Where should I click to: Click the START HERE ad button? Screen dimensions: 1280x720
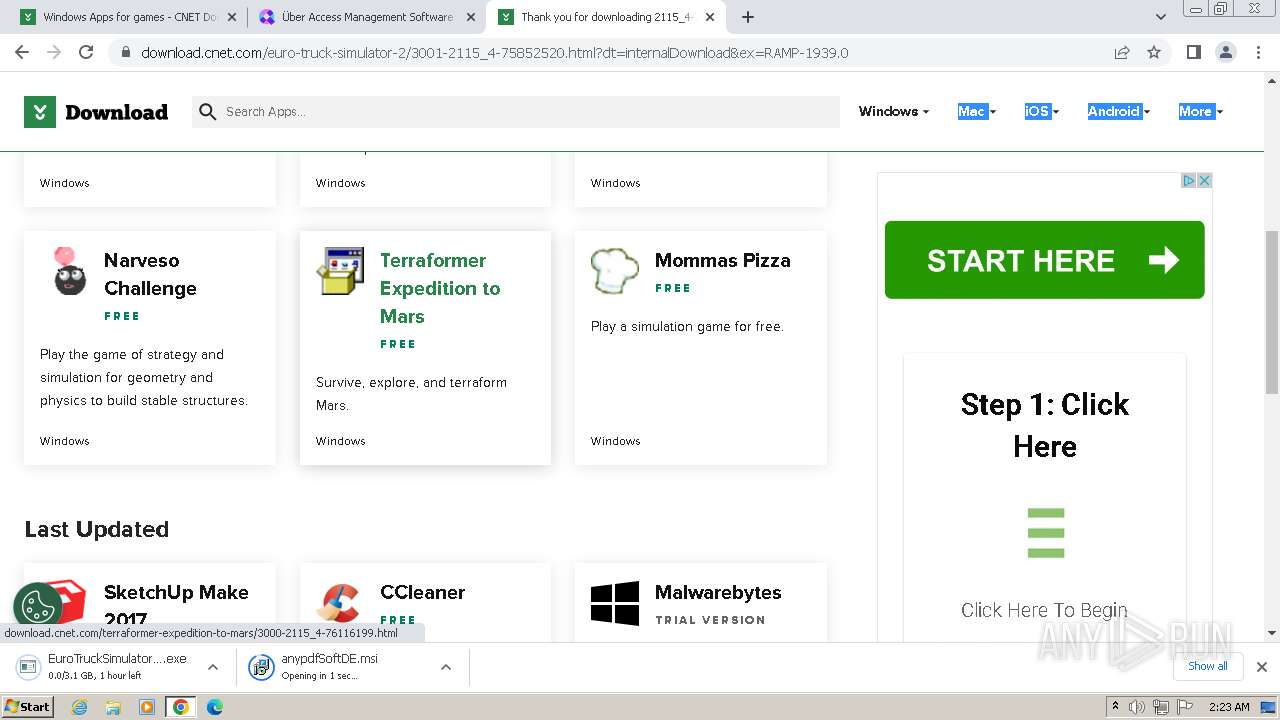[x=1044, y=260]
